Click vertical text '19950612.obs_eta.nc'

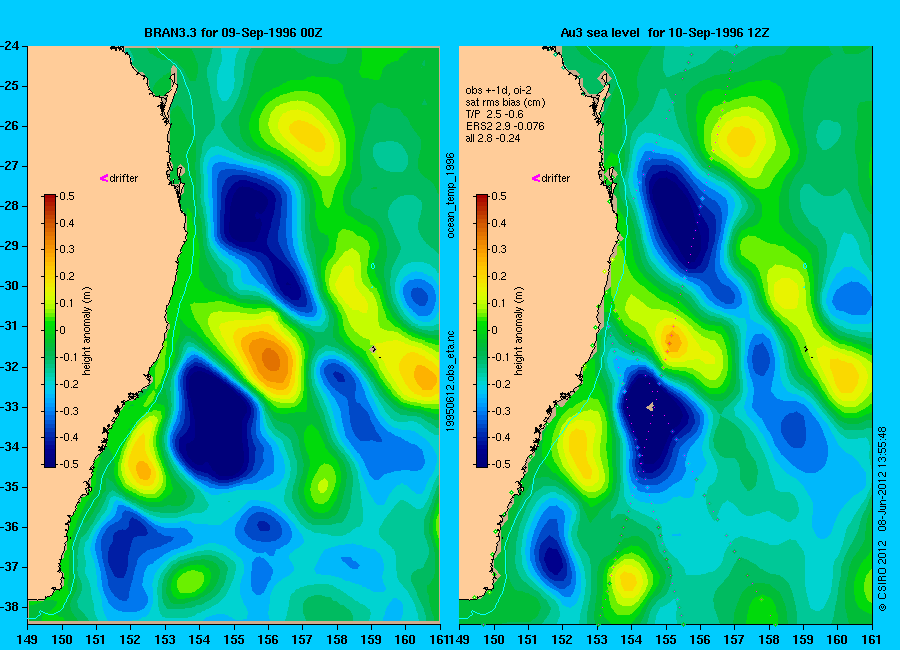point(451,381)
